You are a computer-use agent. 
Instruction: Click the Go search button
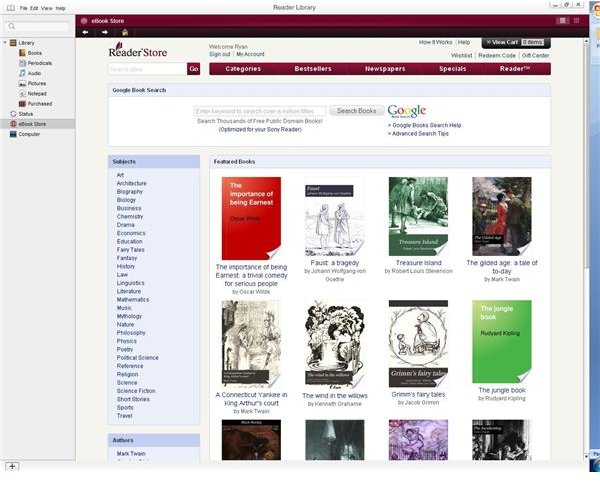pos(194,69)
